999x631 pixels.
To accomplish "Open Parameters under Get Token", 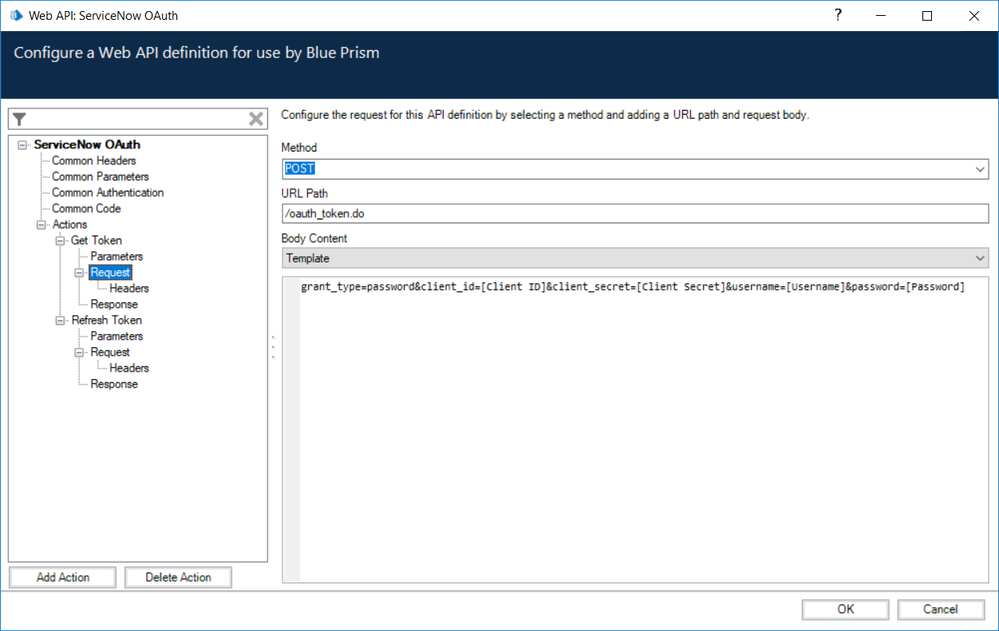I will point(117,256).
